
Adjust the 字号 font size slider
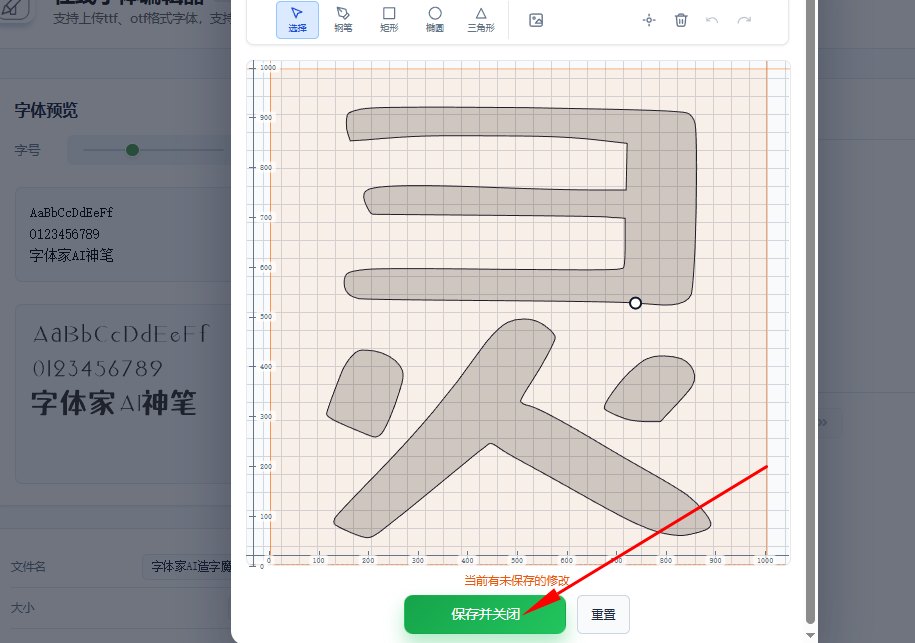[x=131, y=148]
